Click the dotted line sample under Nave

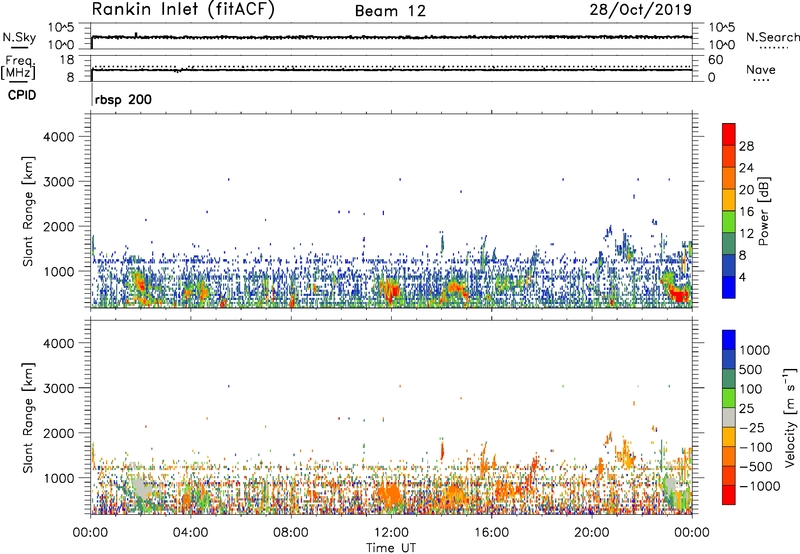[762, 80]
